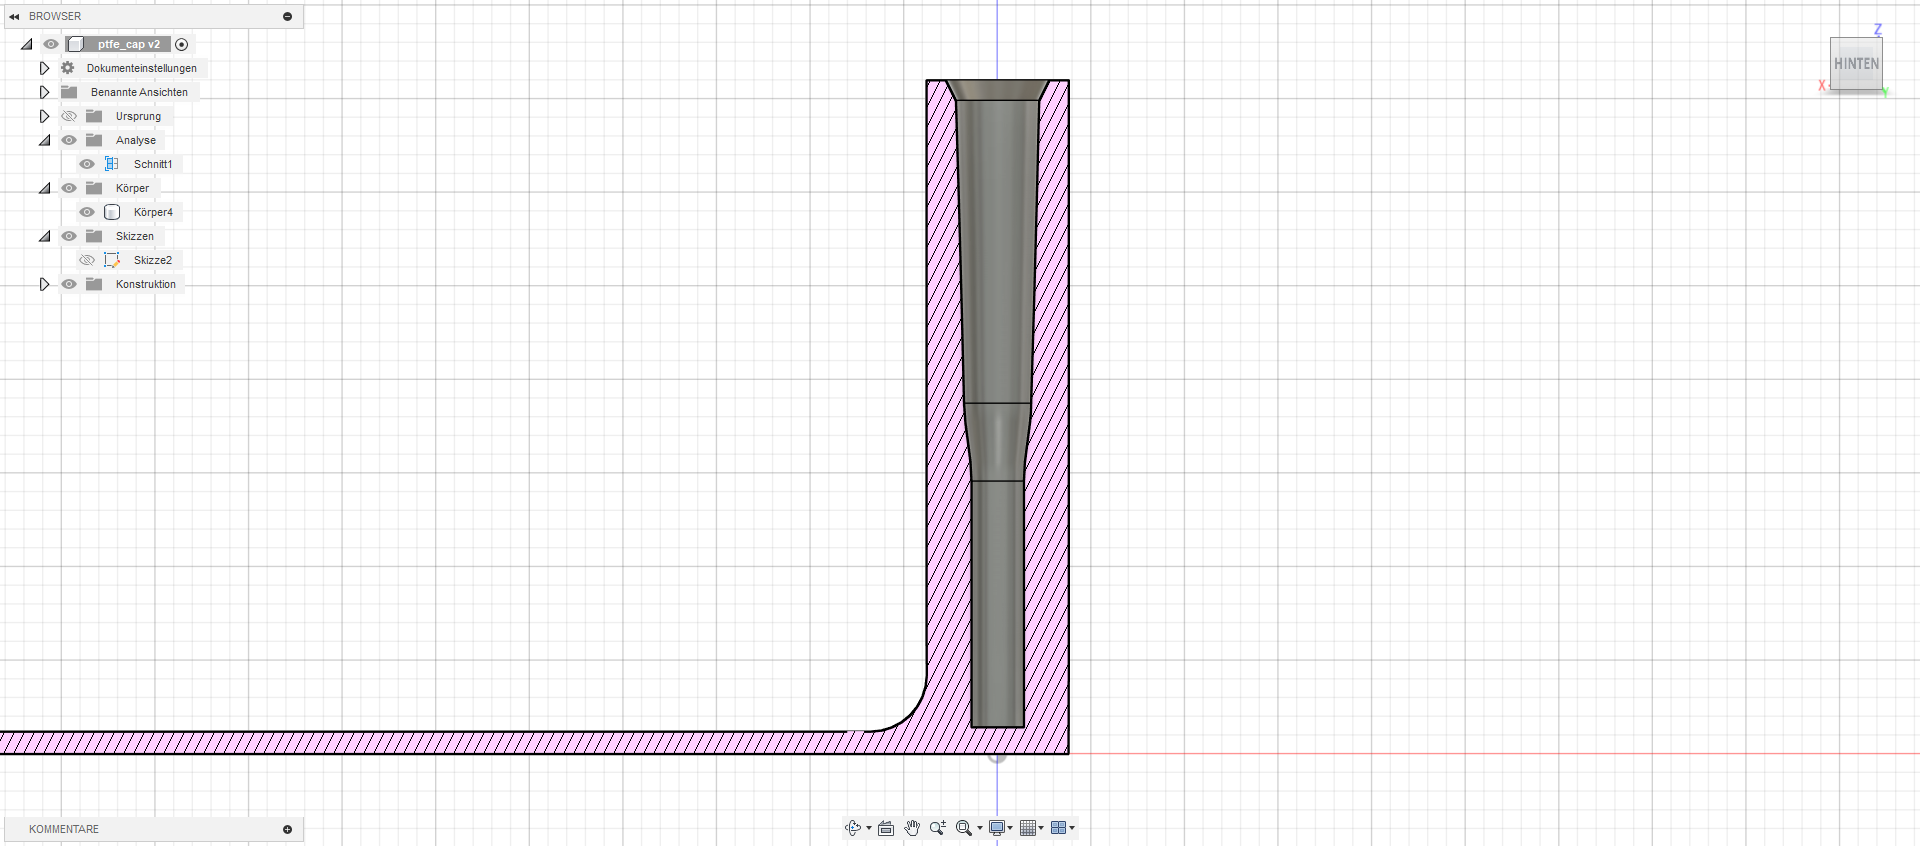Show the hidden Skizze2 sketch
Image resolution: width=1920 pixels, height=846 pixels.
(x=87, y=260)
